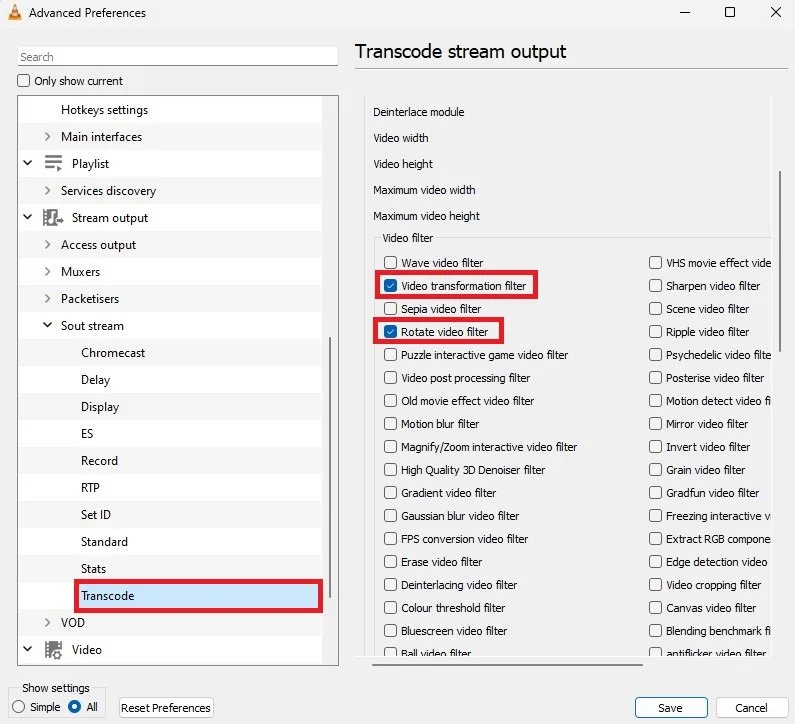This screenshot has height=724, width=795.
Task: Select the Transcode tree item
Action: click(x=198, y=596)
